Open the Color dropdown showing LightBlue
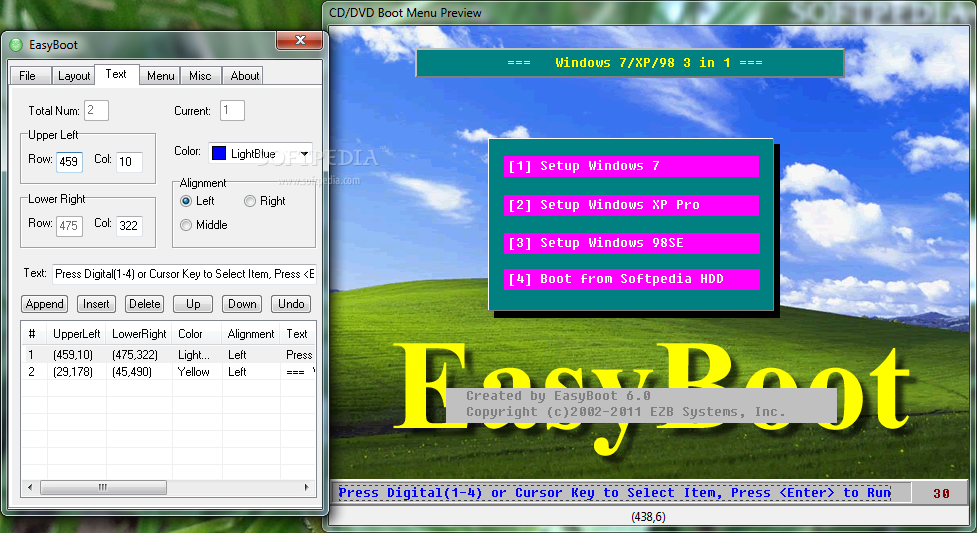The image size is (977, 533). (260, 153)
